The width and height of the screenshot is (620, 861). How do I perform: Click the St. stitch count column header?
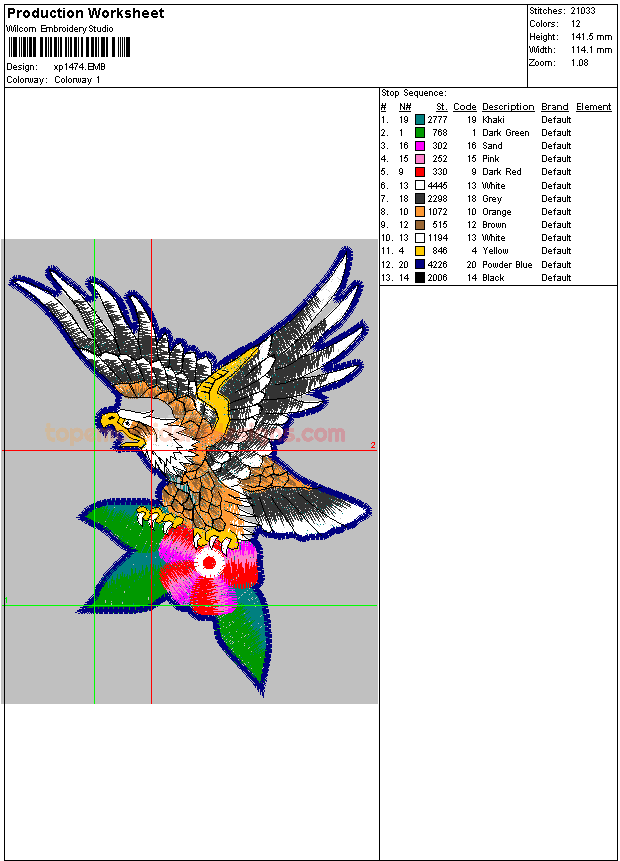click(441, 107)
